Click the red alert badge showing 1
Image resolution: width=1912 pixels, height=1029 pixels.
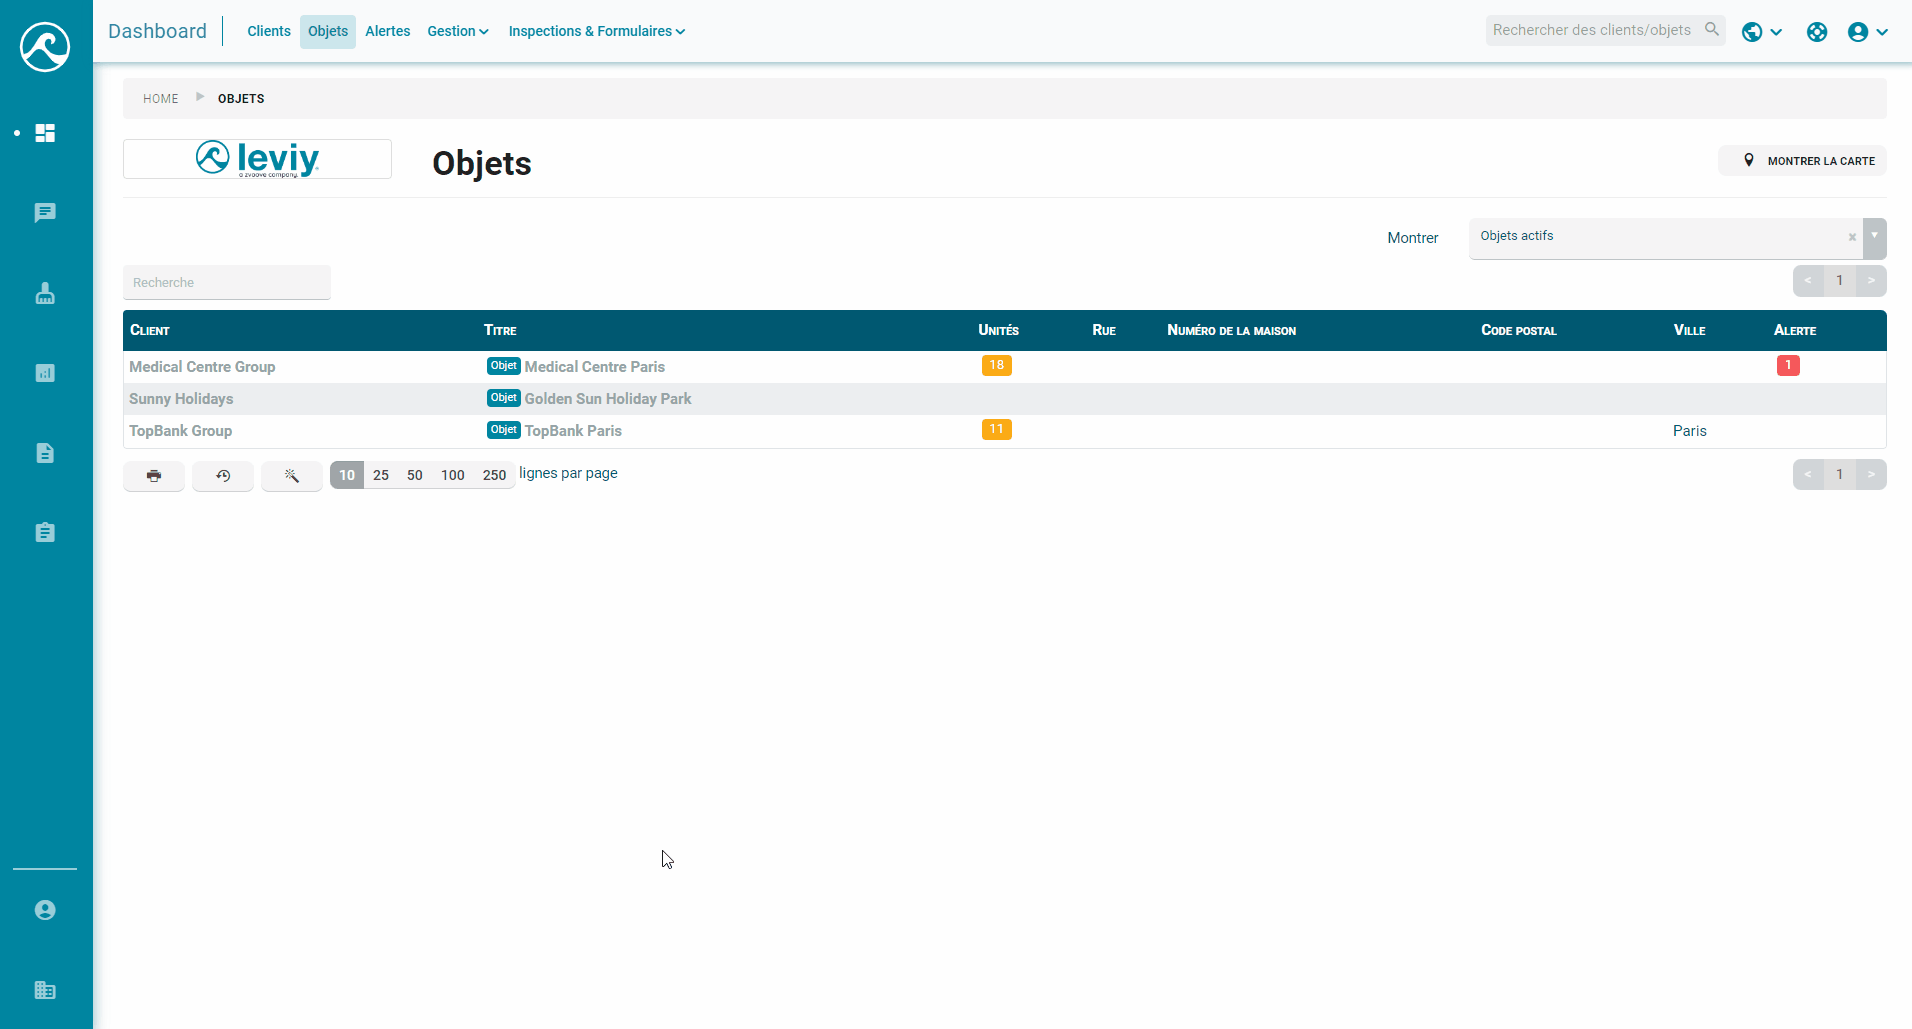(x=1788, y=366)
